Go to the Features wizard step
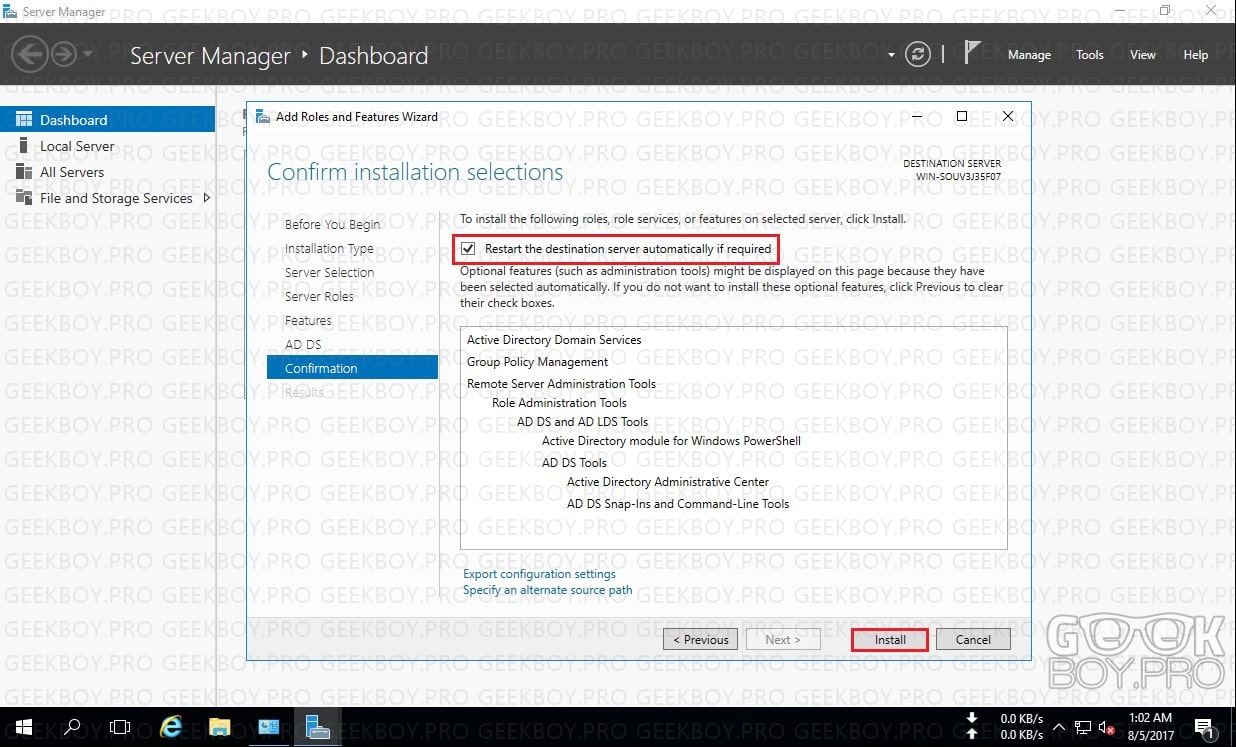This screenshot has height=747, width=1236. tap(308, 320)
